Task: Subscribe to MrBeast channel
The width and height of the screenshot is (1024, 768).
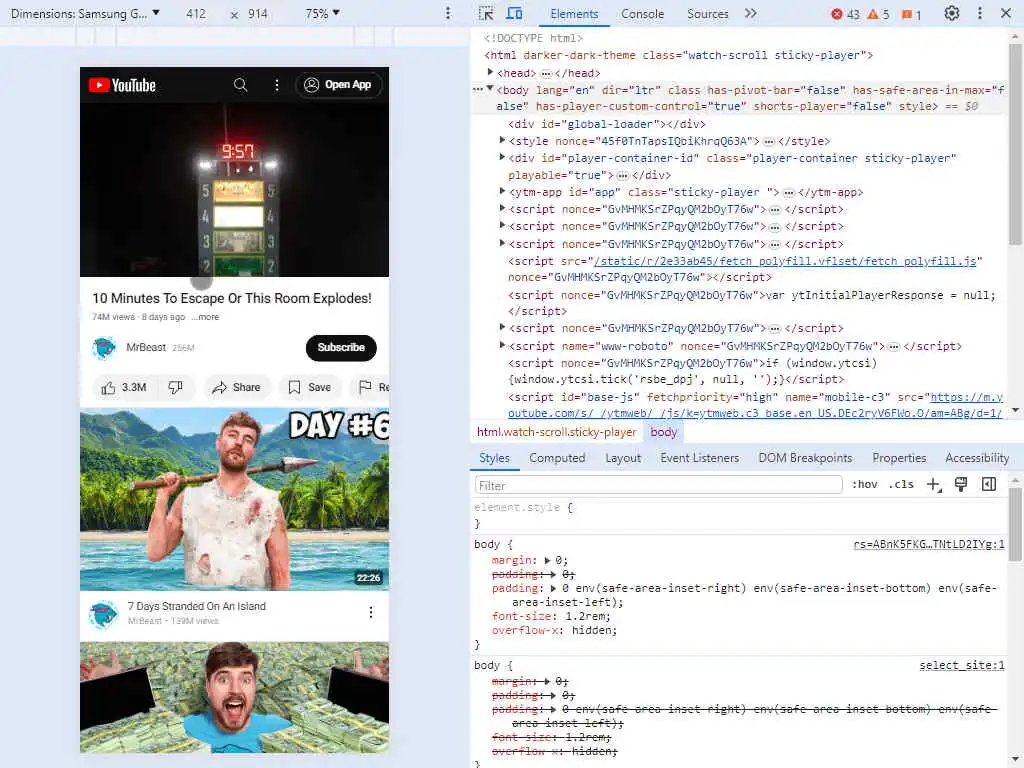Action: point(341,347)
